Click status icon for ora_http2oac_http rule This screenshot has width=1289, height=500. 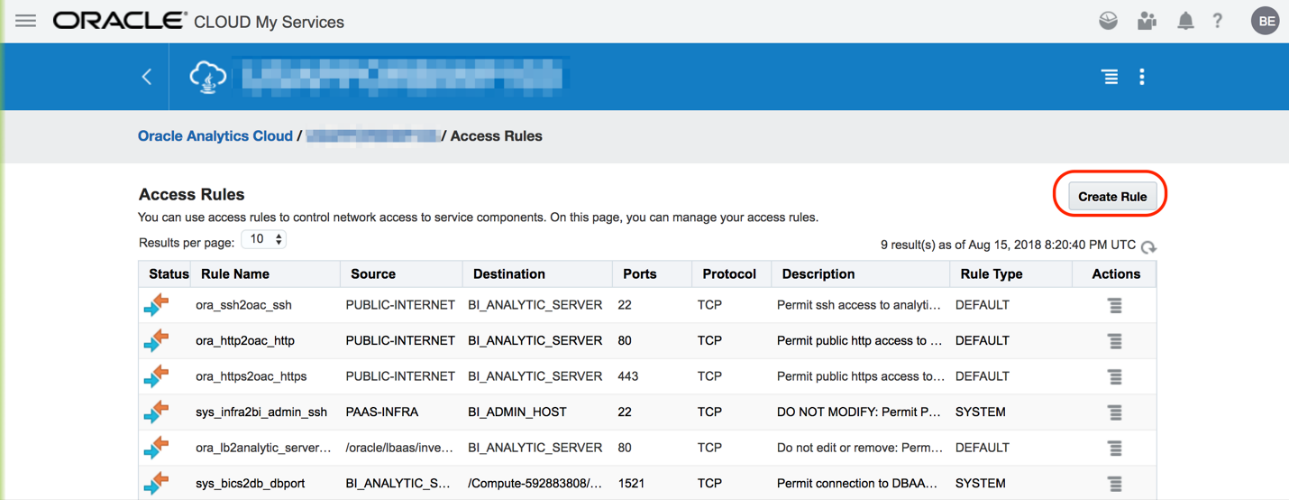(156, 341)
